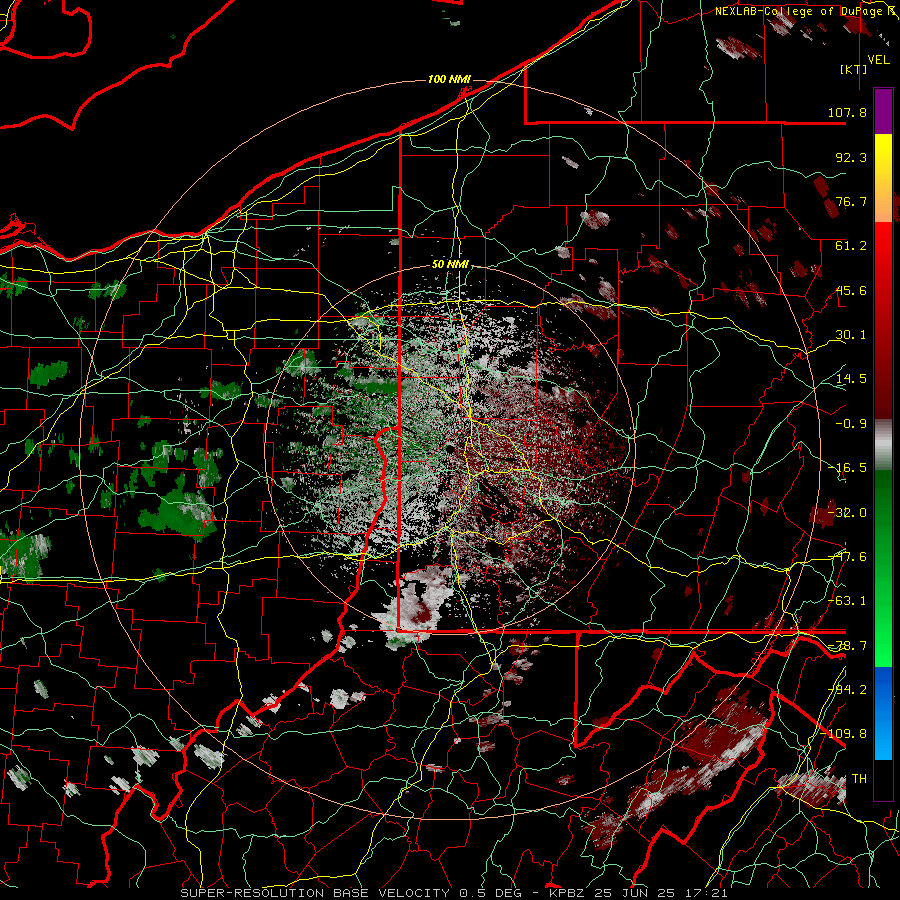
Task: Click the Super-Resolution Base Velocity caption
Action: (454, 893)
